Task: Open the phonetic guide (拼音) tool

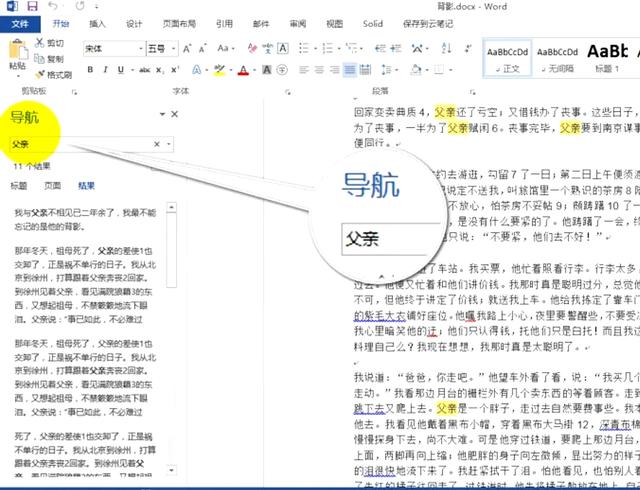Action: coord(267,49)
